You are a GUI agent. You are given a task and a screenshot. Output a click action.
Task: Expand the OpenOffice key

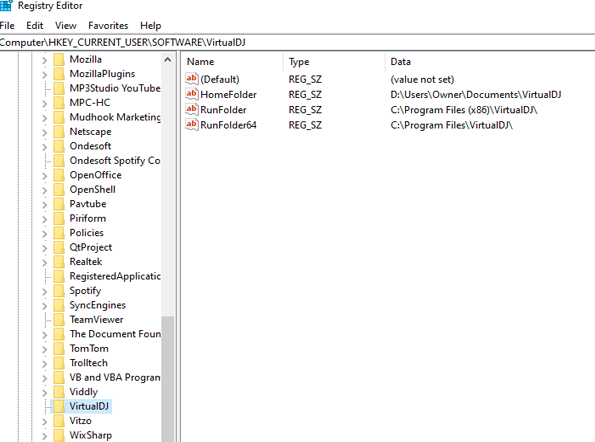click(44, 176)
